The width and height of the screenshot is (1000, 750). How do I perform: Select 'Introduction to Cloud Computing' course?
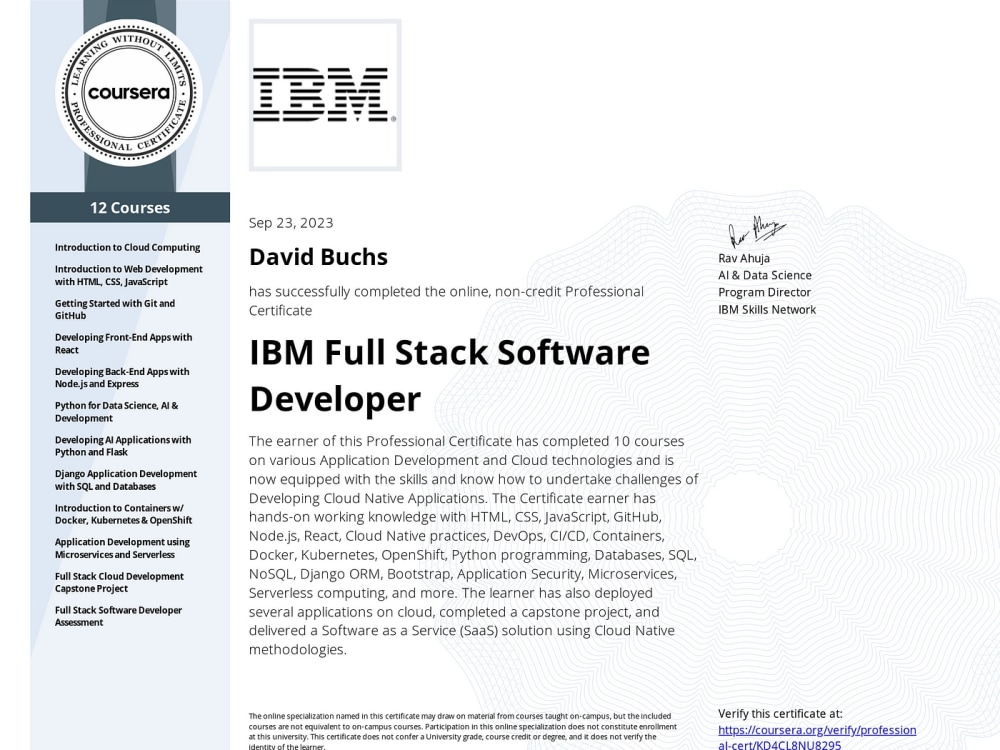(128, 247)
